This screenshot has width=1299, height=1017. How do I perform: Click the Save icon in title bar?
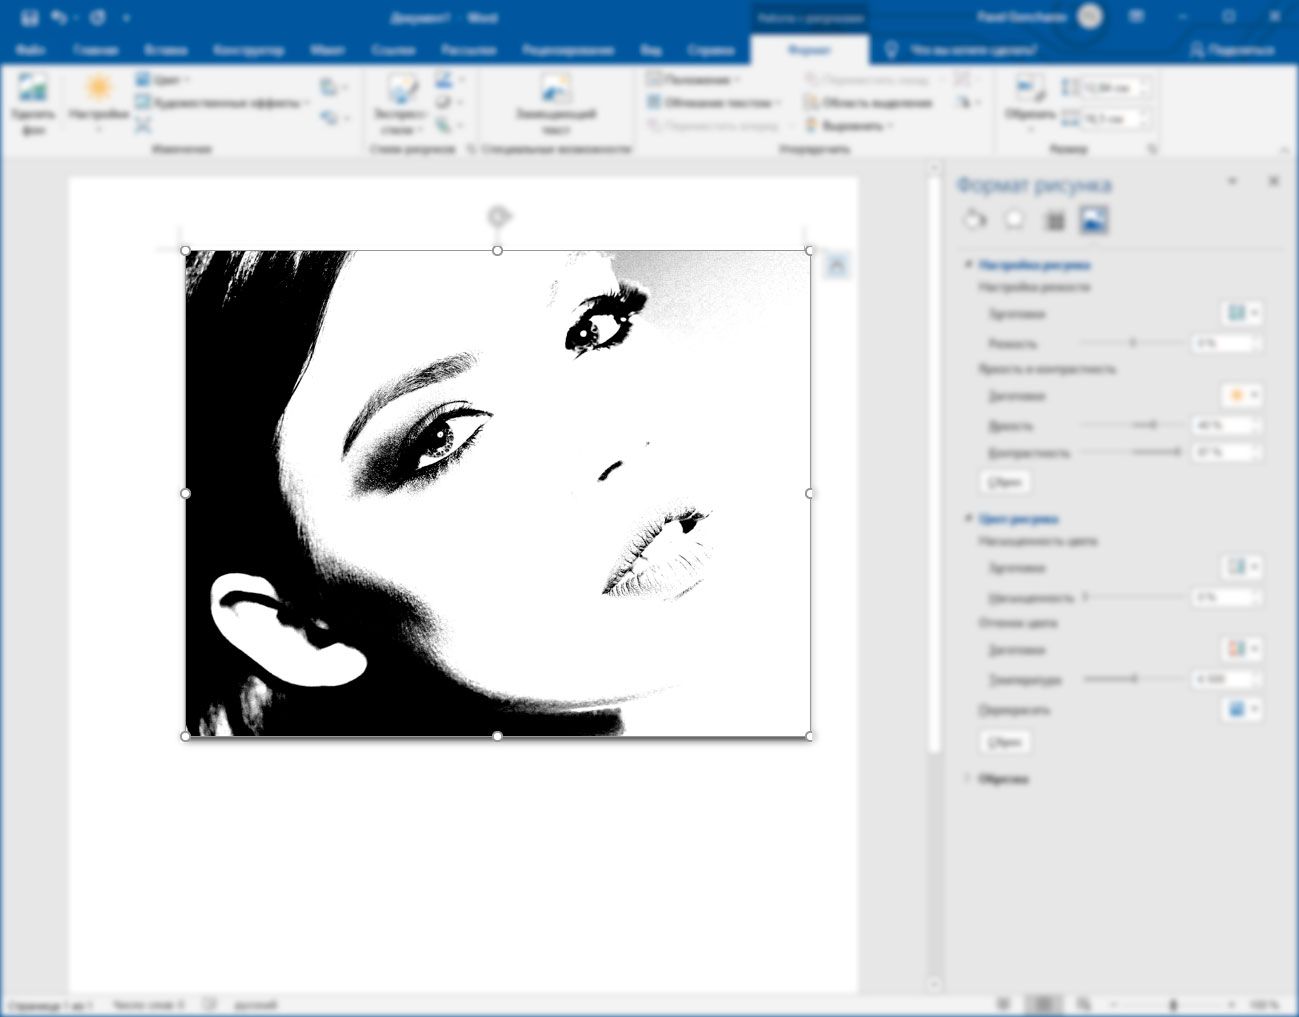pyautogui.click(x=29, y=18)
